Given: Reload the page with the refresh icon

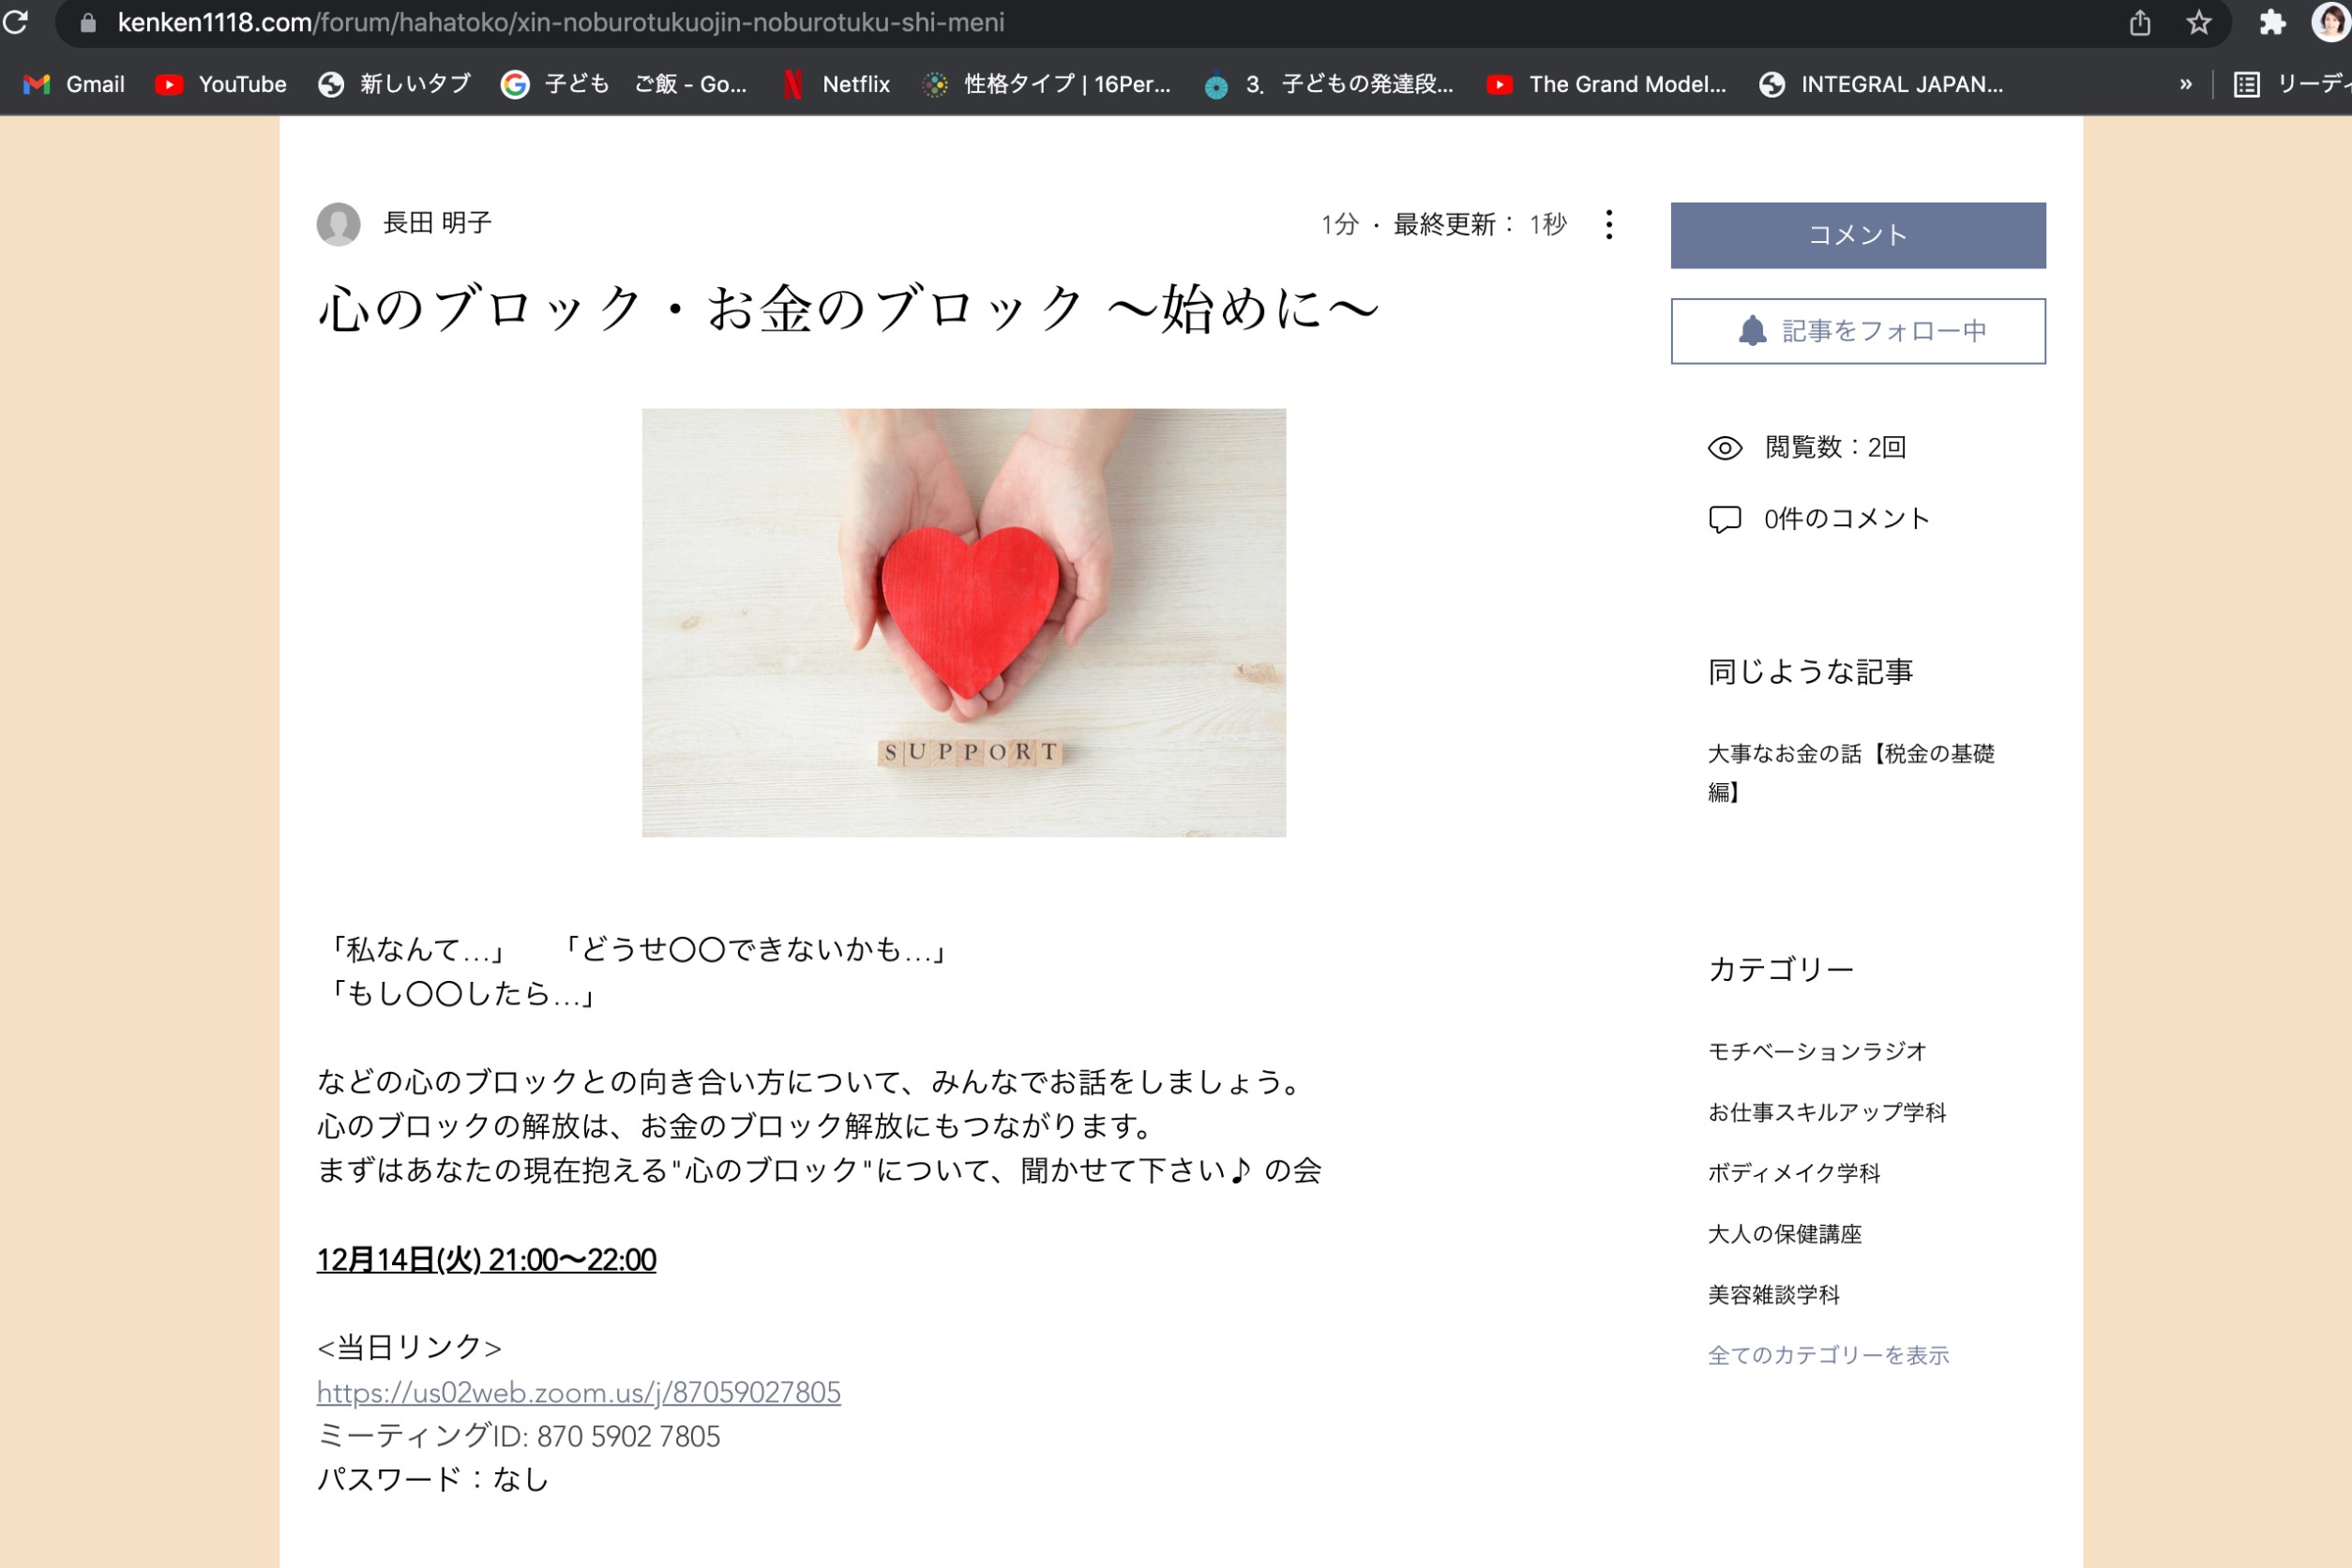Looking at the screenshot, I should point(14,21).
